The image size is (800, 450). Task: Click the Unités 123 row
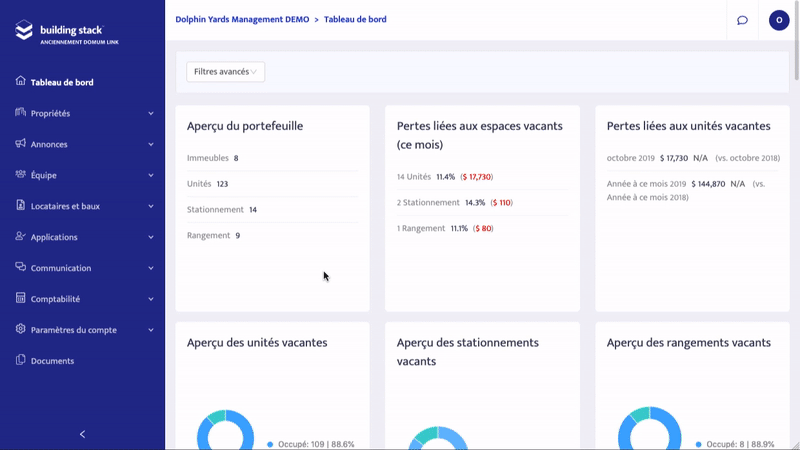click(x=272, y=184)
